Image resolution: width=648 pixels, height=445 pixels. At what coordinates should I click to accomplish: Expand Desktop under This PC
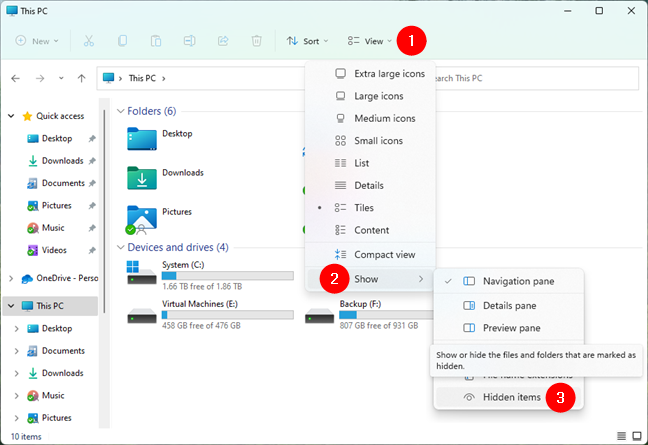[17, 328]
